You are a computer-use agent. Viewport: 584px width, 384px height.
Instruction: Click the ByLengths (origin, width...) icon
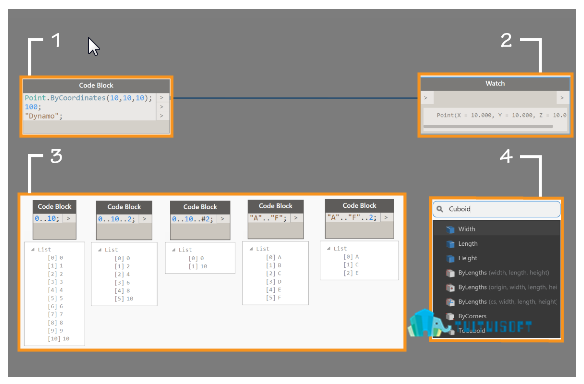pyautogui.click(x=450, y=288)
